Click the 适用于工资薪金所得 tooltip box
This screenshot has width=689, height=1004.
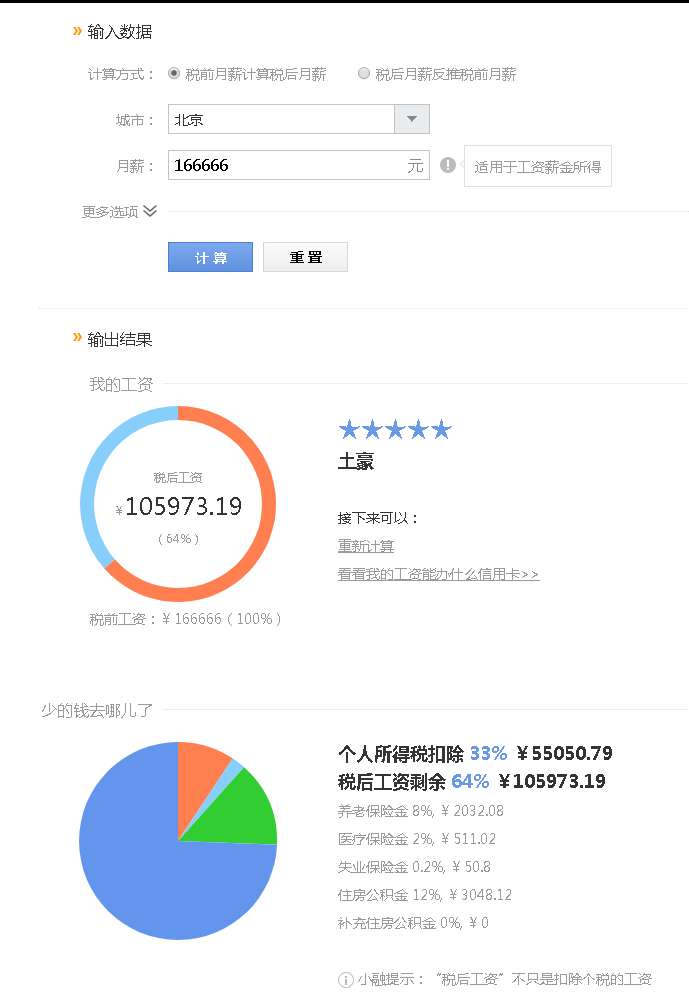pyautogui.click(x=537, y=167)
